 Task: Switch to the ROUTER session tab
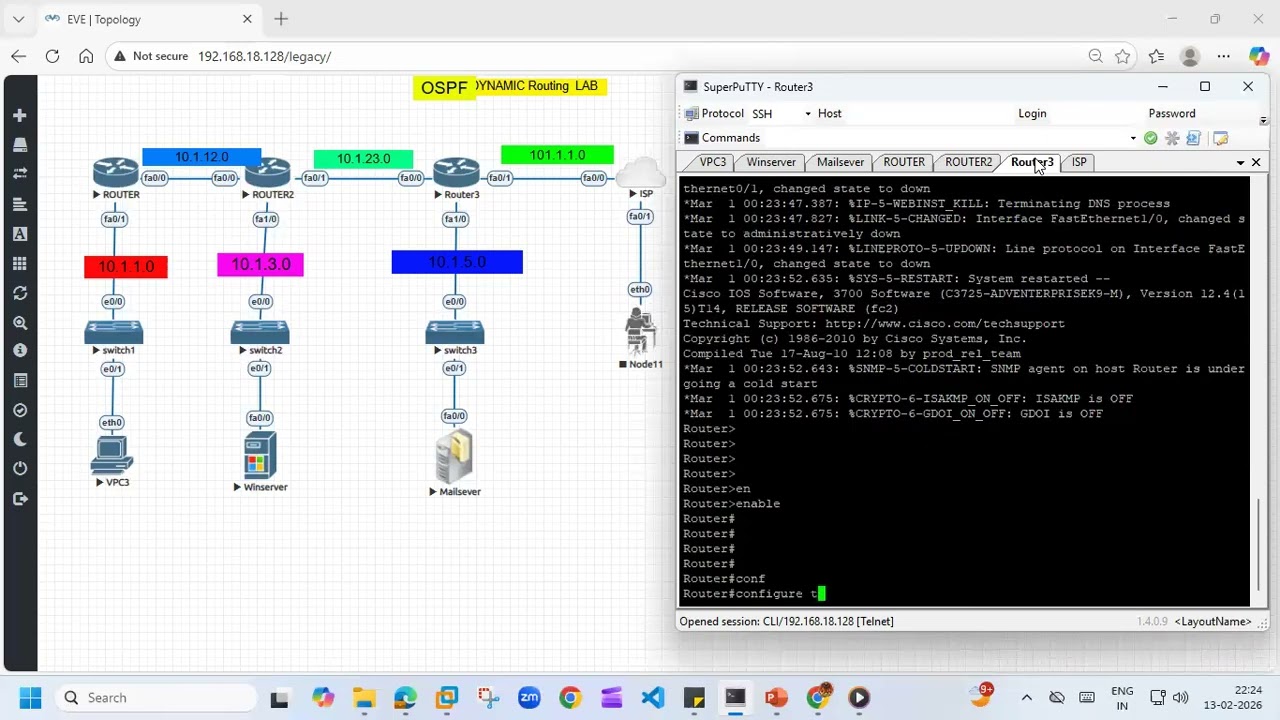click(904, 162)
